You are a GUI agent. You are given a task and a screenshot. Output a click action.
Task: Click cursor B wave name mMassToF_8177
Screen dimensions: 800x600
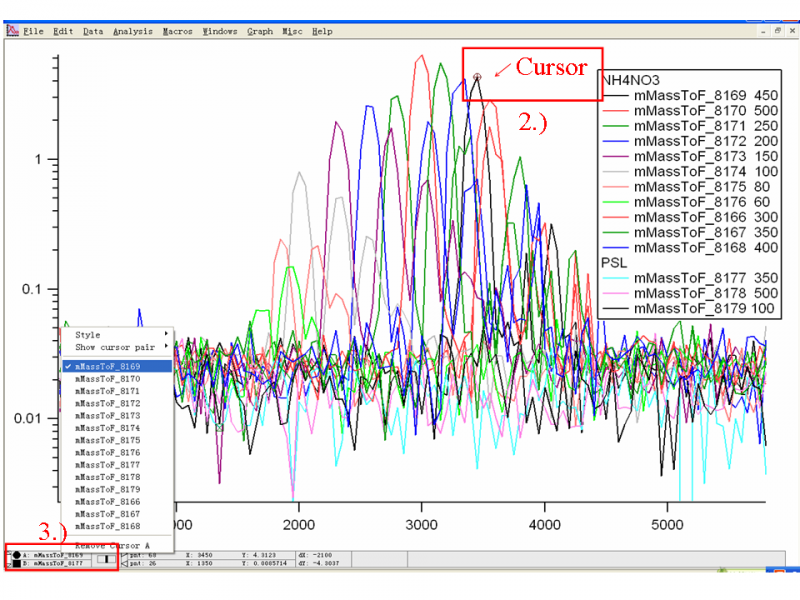60,565
